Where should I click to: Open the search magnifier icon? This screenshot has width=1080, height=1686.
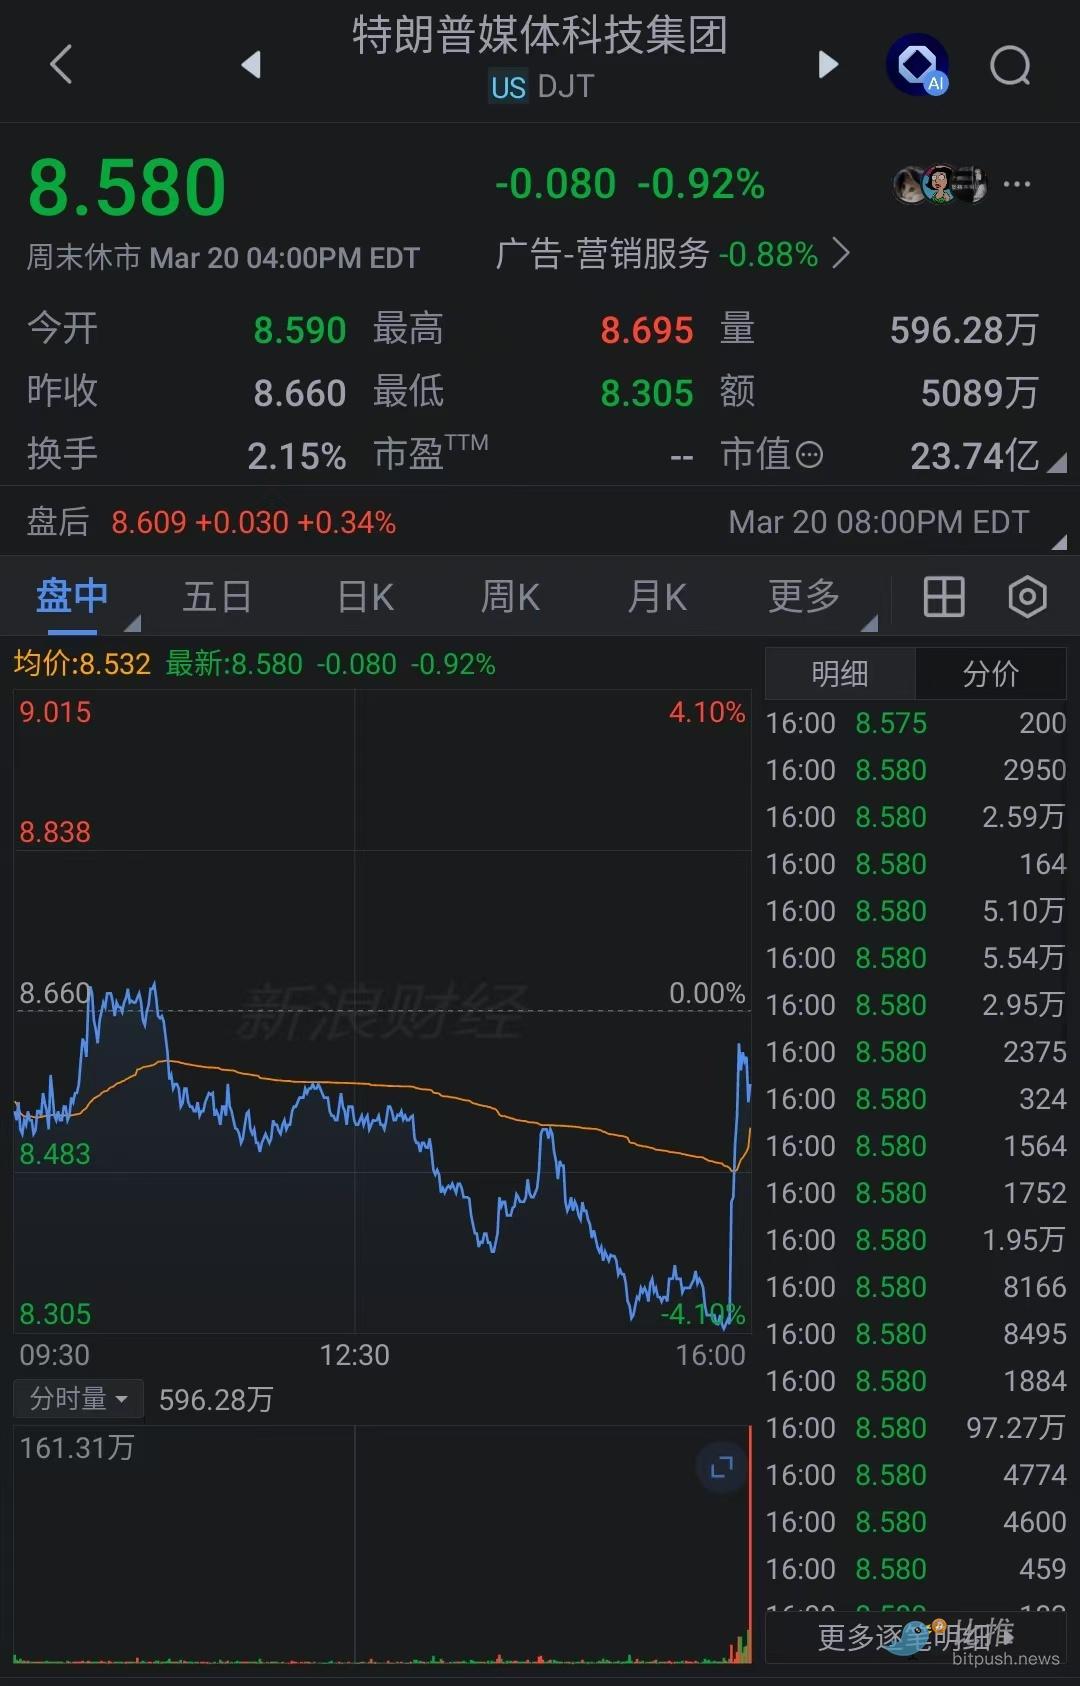coord(1010,66)
